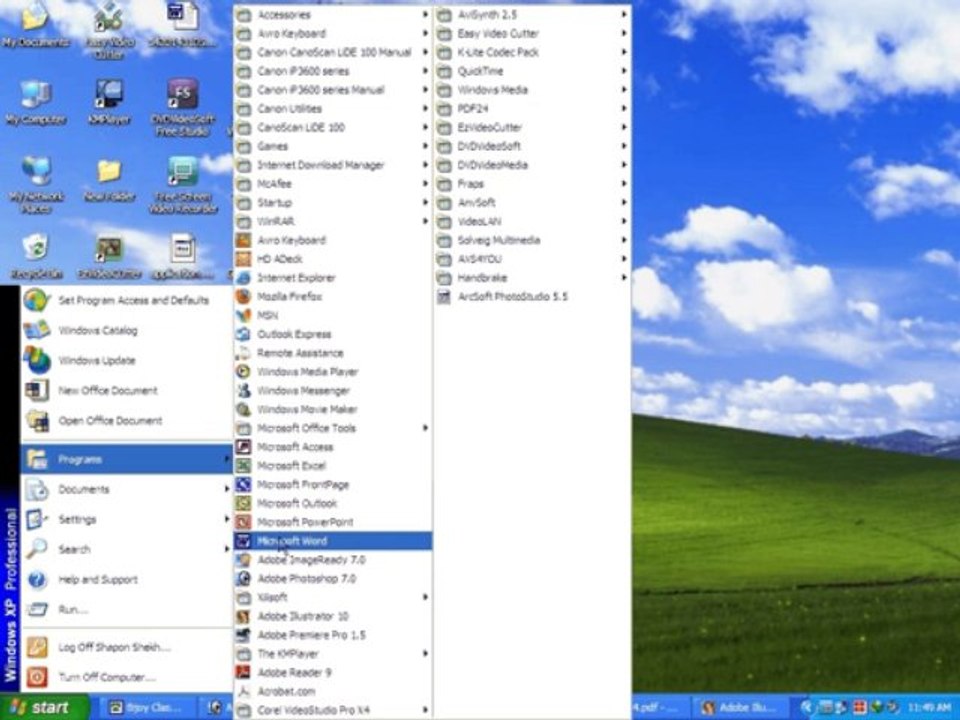Image resolution: width=960 pixels, height=720 pixels.
Task: Open Windows Catalog
Action: pos(126,330)
